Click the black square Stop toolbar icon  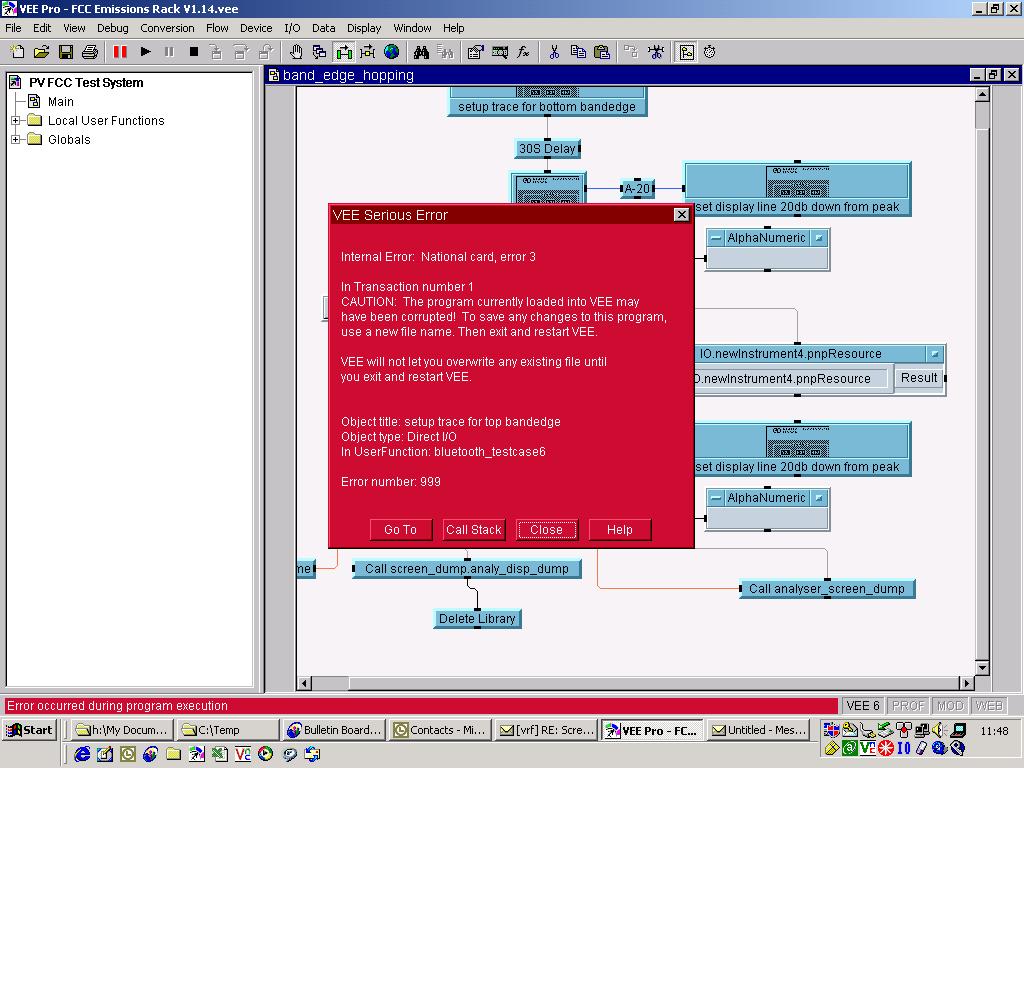pyautogui.click(x=194, y=52)
